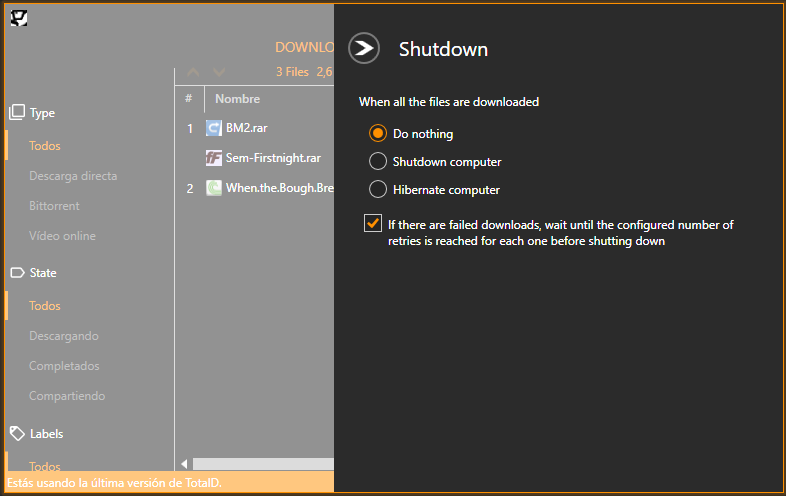Click the TotalD app logo icon
786x496 pixels.
19,18
